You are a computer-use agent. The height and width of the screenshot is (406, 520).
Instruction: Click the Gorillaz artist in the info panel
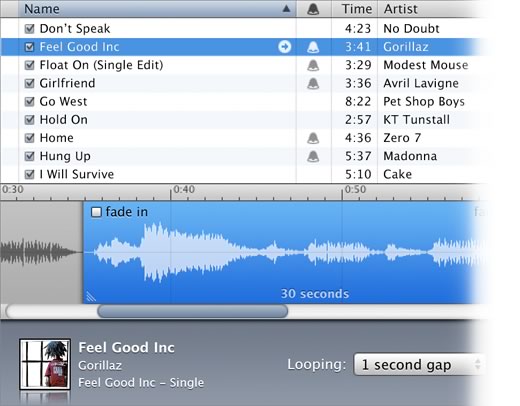100,365
